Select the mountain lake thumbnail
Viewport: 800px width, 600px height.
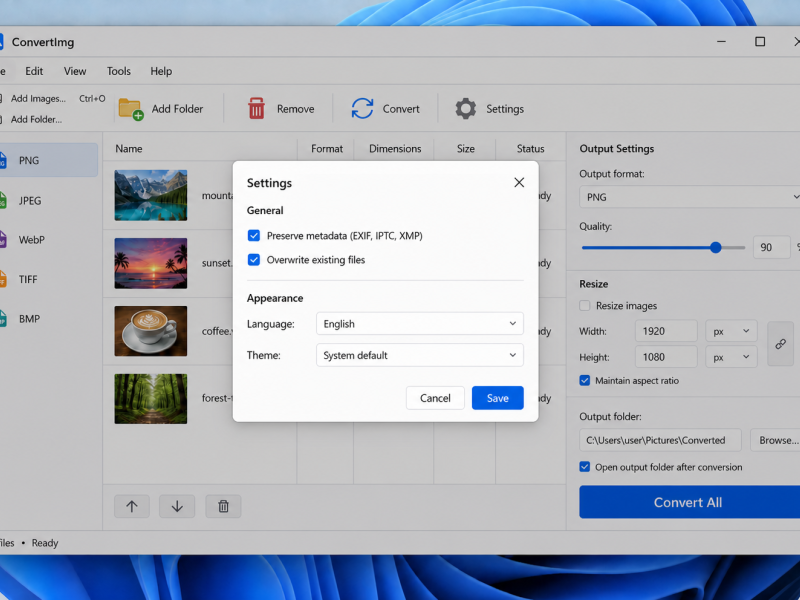point(151,195)
